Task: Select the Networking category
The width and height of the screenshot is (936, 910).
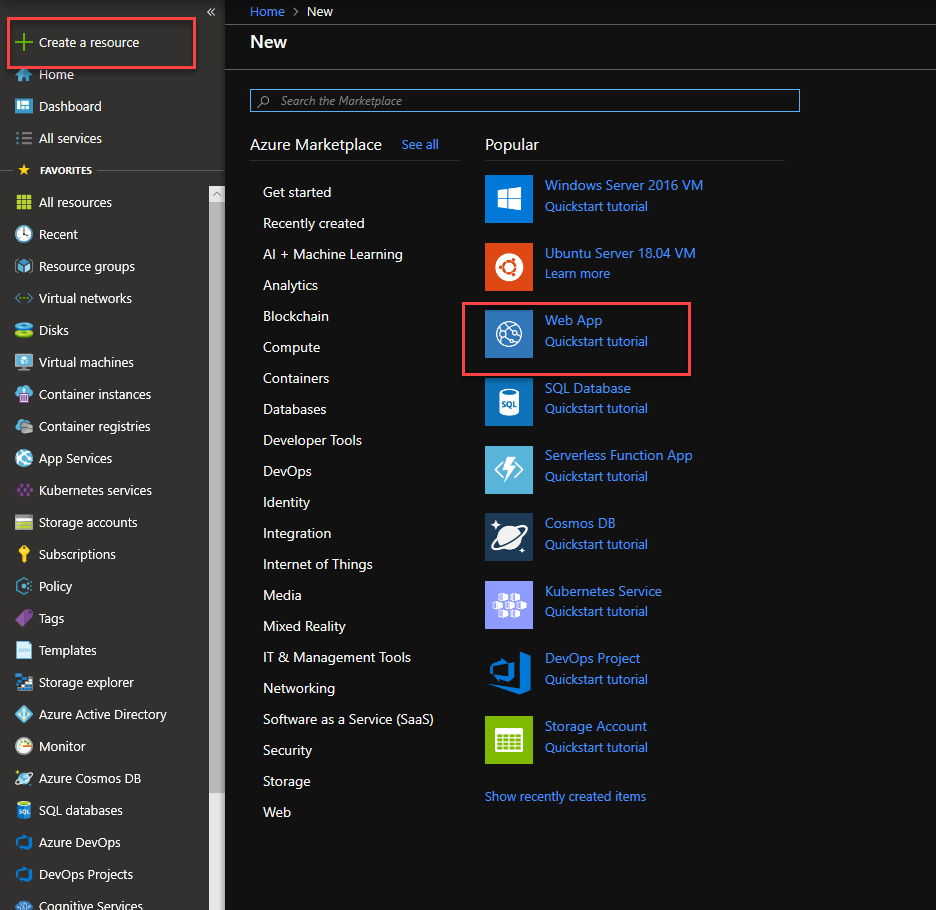Action: tap(298, 688)
